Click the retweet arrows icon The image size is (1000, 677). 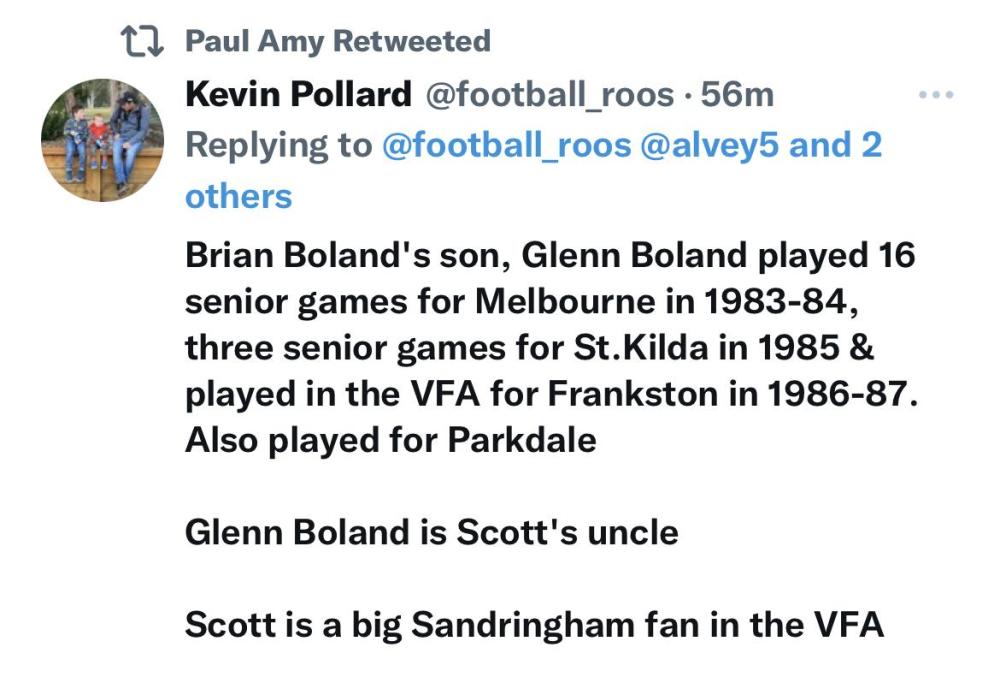141,41
